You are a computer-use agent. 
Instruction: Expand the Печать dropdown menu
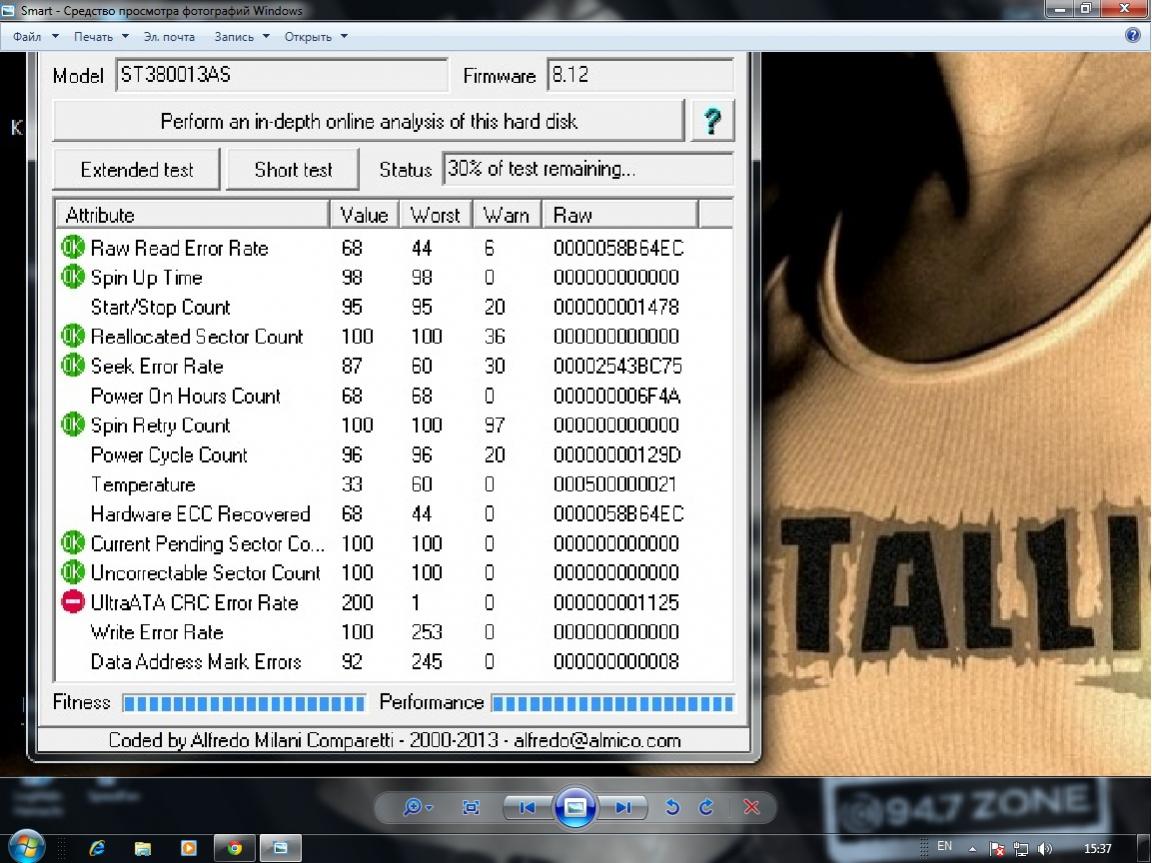tap(101, 37)
